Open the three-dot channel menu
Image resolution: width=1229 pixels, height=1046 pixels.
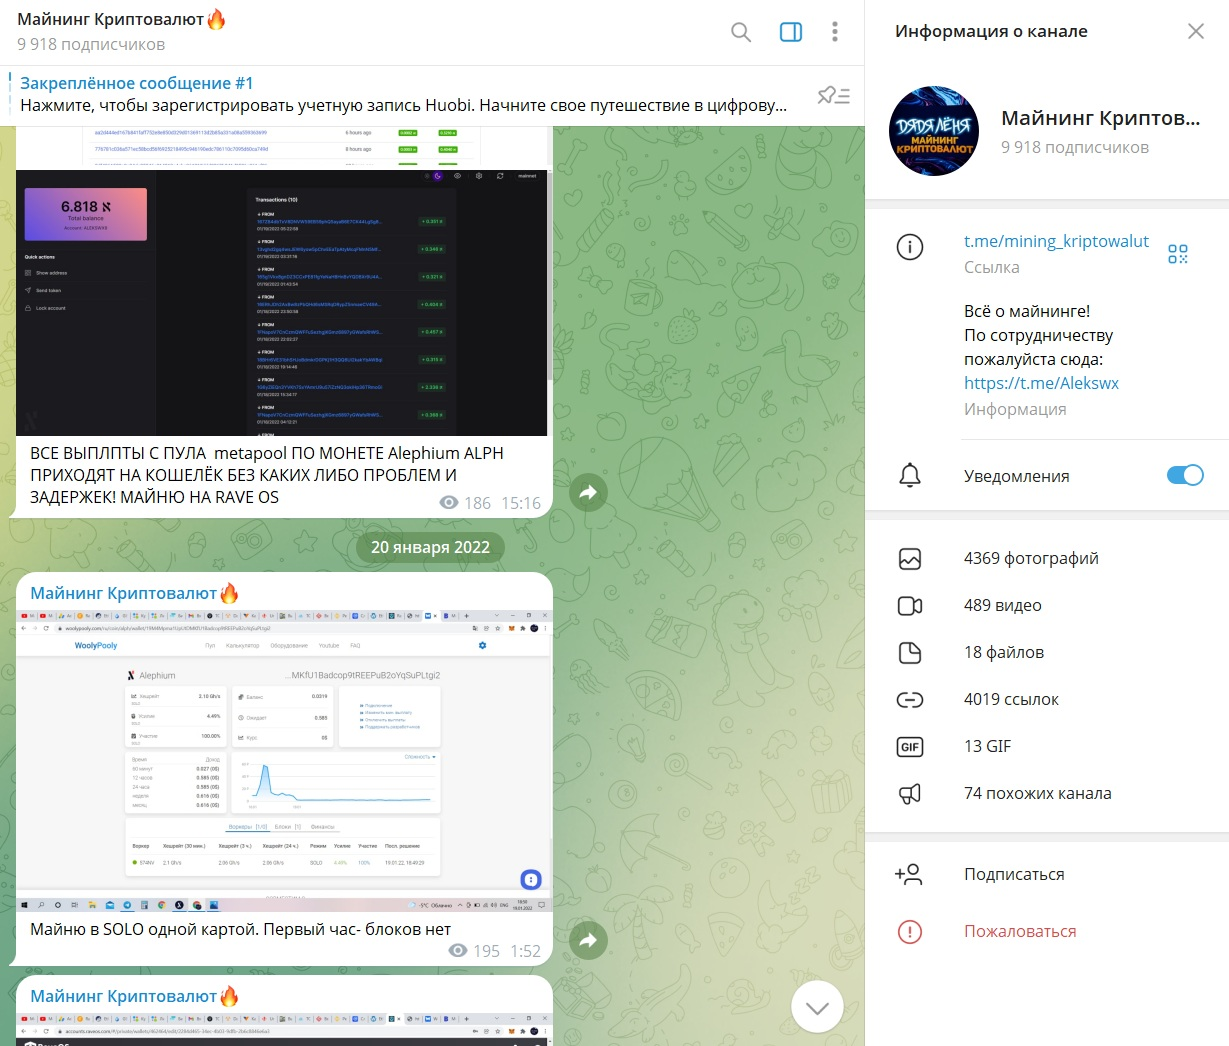coord(835,32)
